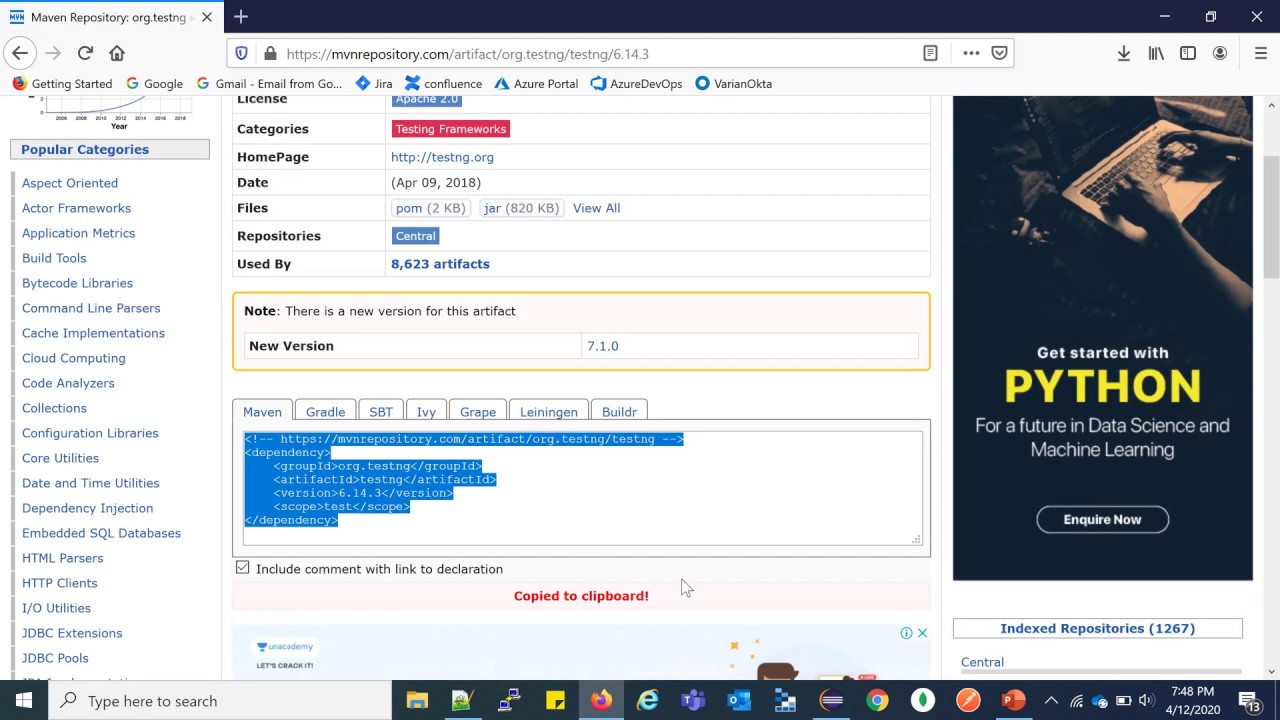Open the View All files link
The height and width of the screenshot is (720, 1280).
pos(596,208)
